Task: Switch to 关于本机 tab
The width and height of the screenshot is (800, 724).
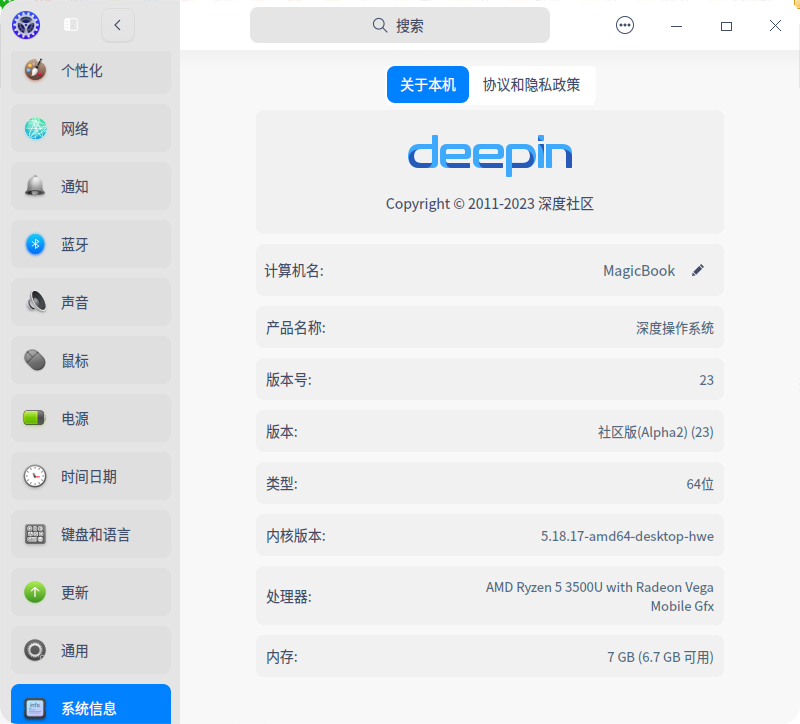Action: [x=428, y=85]
